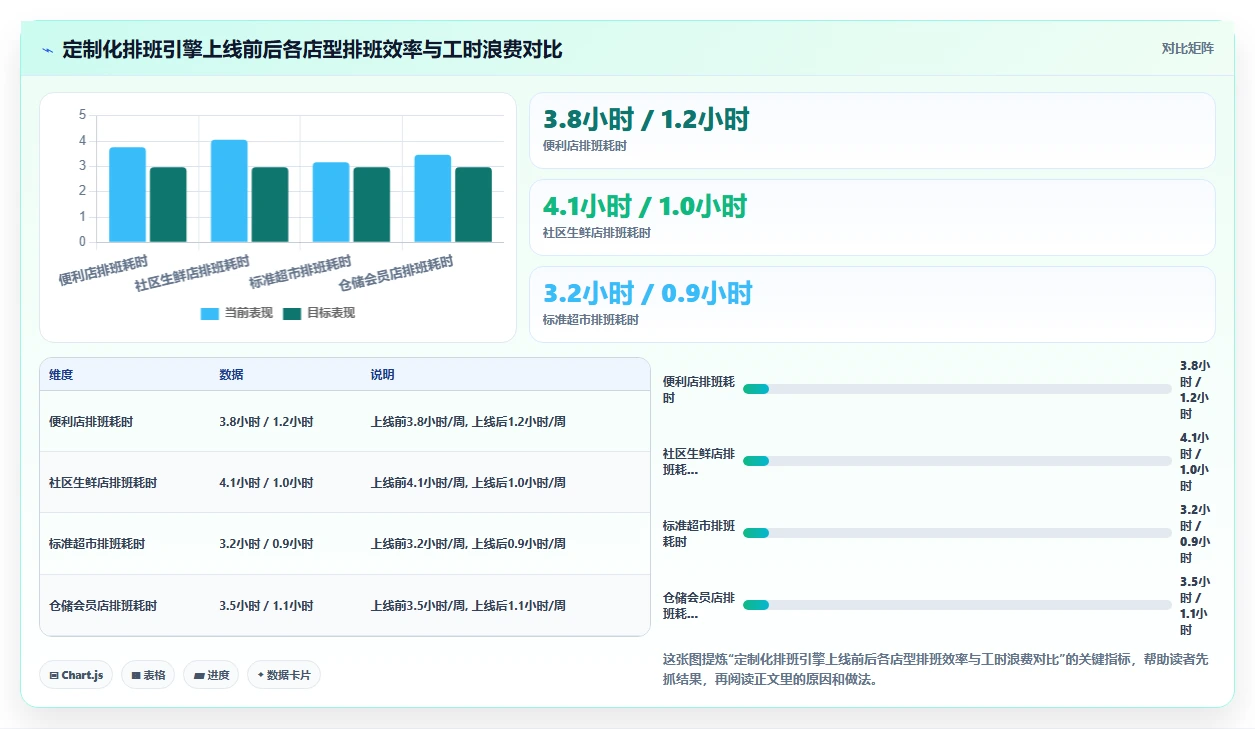The width and height of the screenshot is (1255, 729).
Task: Click the blue 社区生鲜店 chart bar
Action: click(x=229, y=191)
